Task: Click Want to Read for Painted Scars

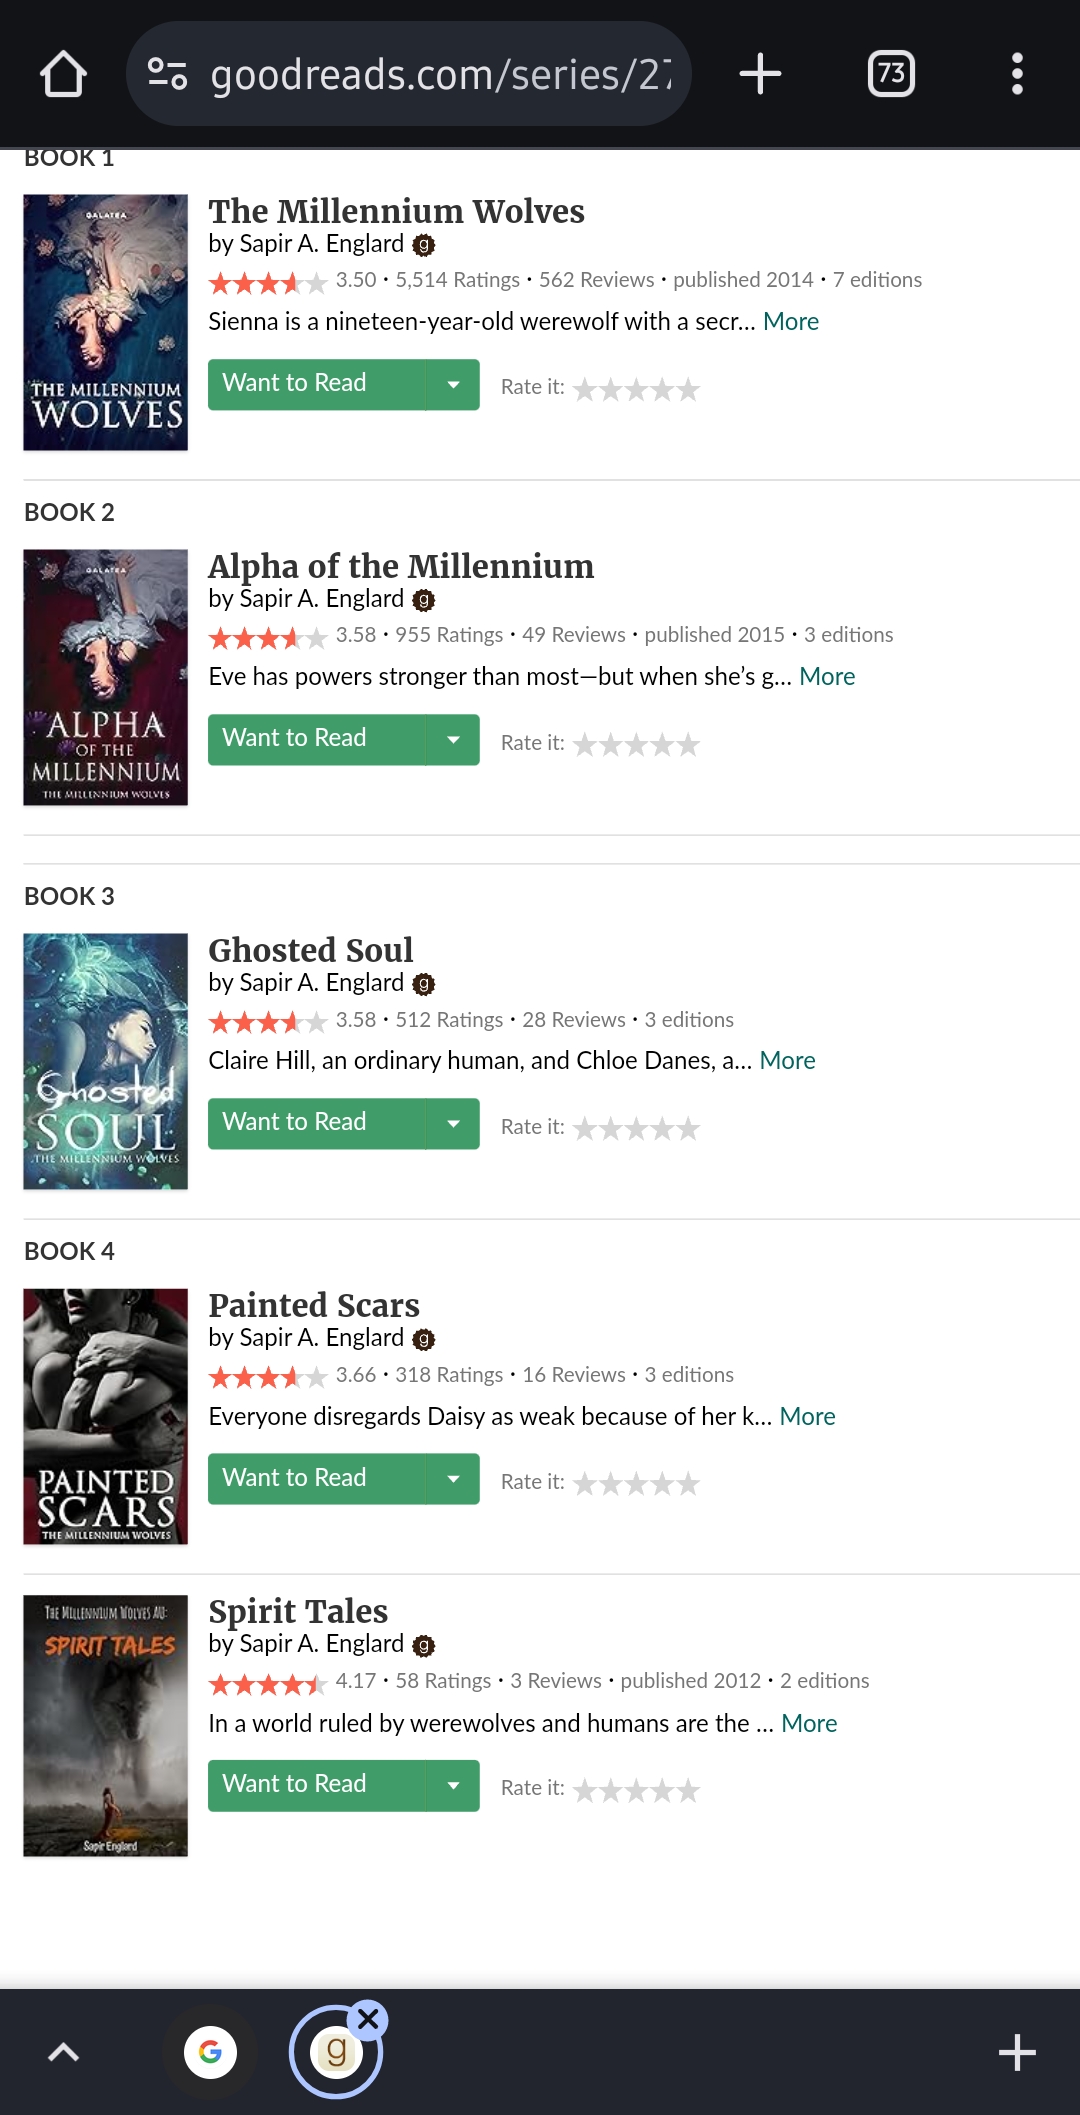Action: coord(316,1479)
